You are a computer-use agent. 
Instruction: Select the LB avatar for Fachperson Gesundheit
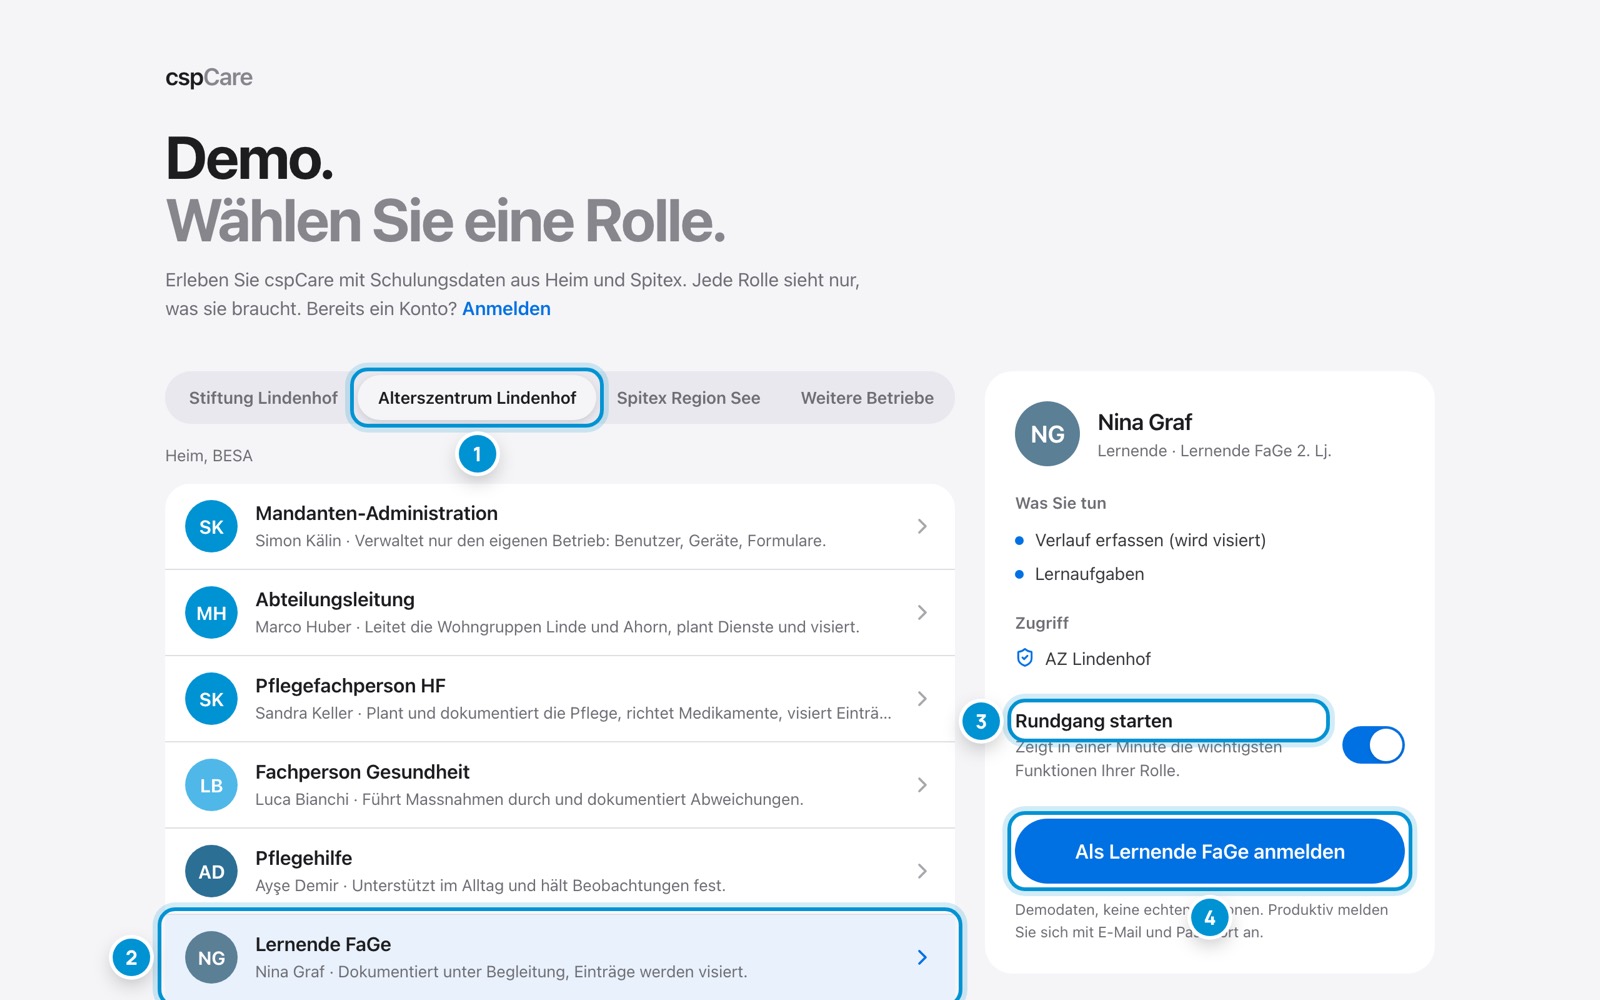[x=211, y=785]
